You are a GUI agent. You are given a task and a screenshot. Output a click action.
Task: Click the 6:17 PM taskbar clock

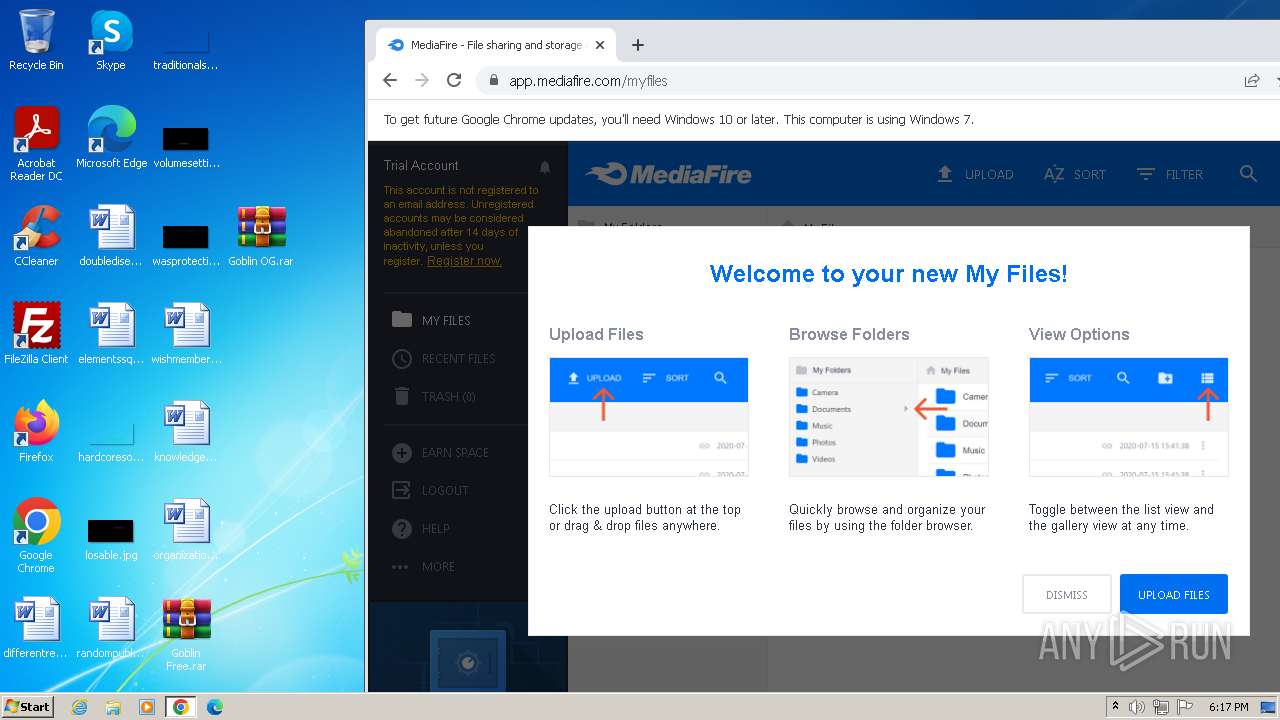(x=1228, y=707)
